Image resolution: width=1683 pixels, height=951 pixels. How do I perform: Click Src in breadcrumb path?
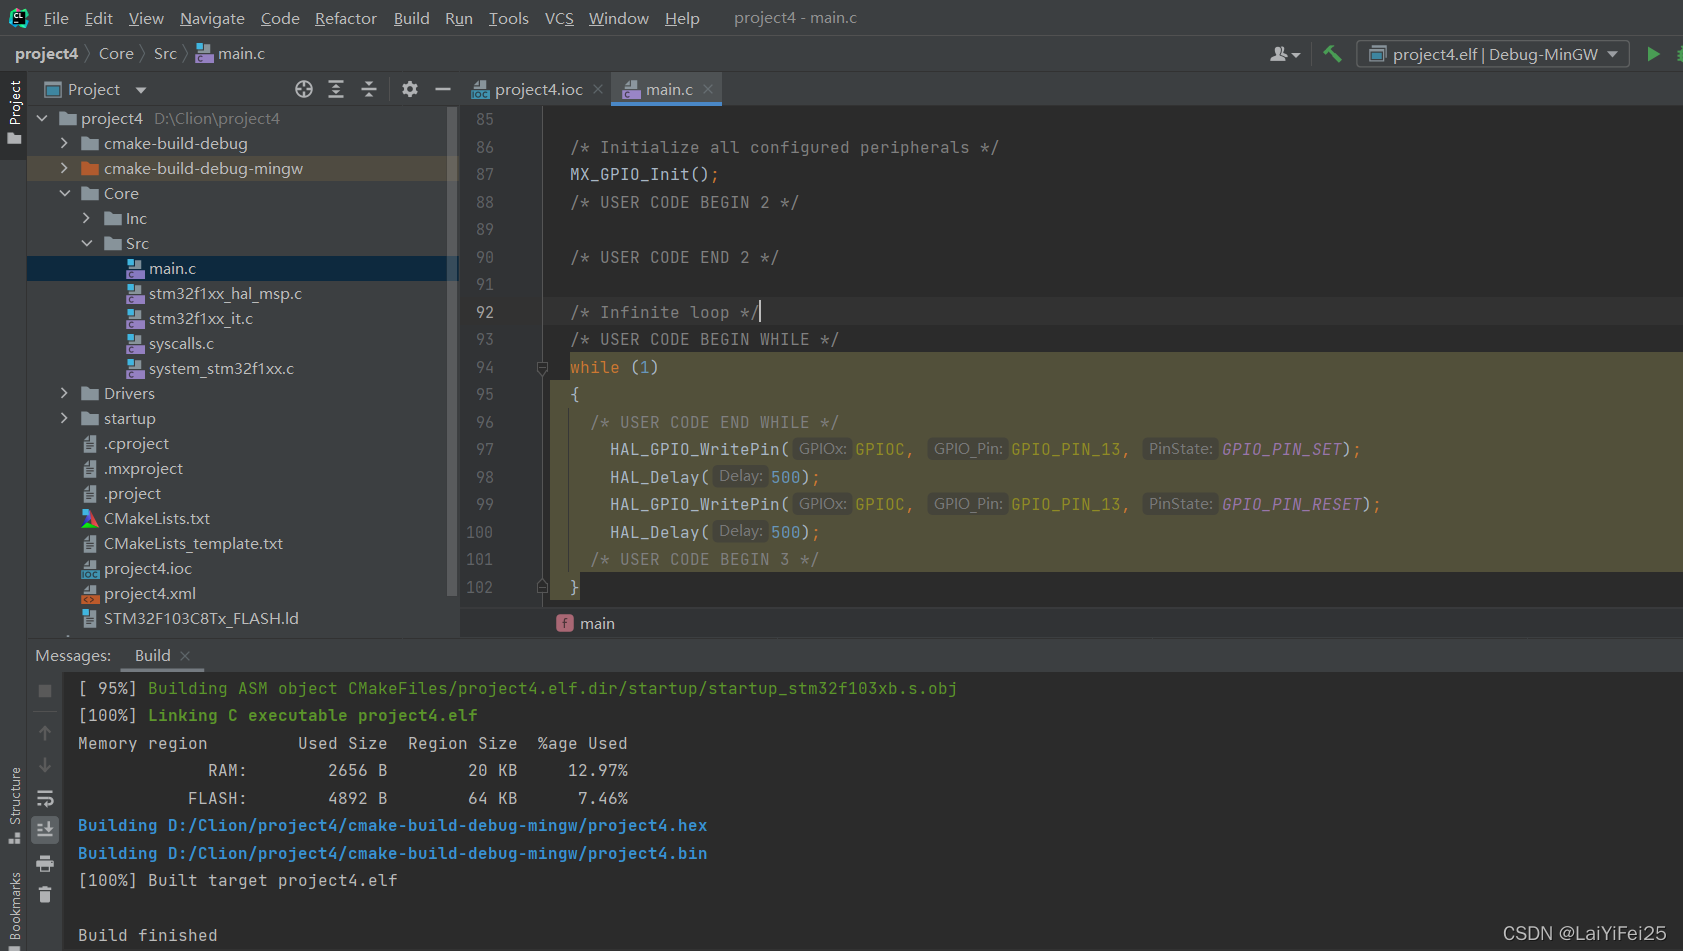pos(165,54)
